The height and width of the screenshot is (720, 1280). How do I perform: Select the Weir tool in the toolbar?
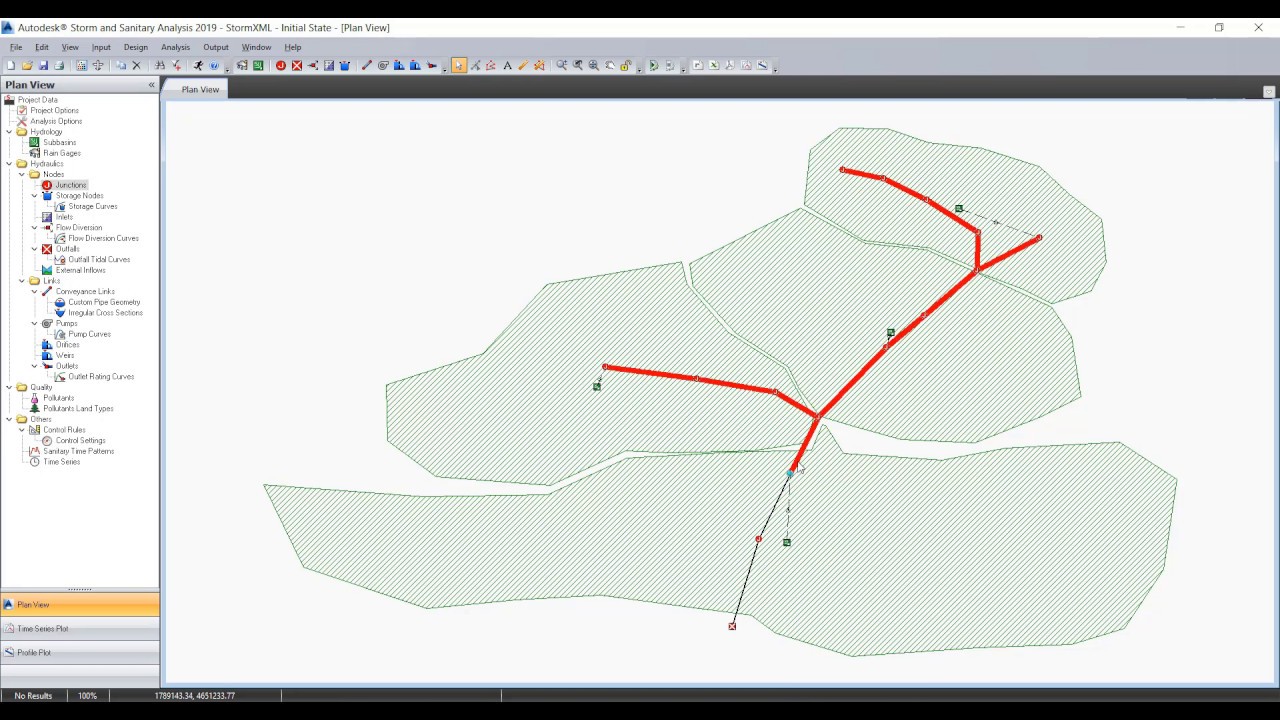click(x=415, y=66)
